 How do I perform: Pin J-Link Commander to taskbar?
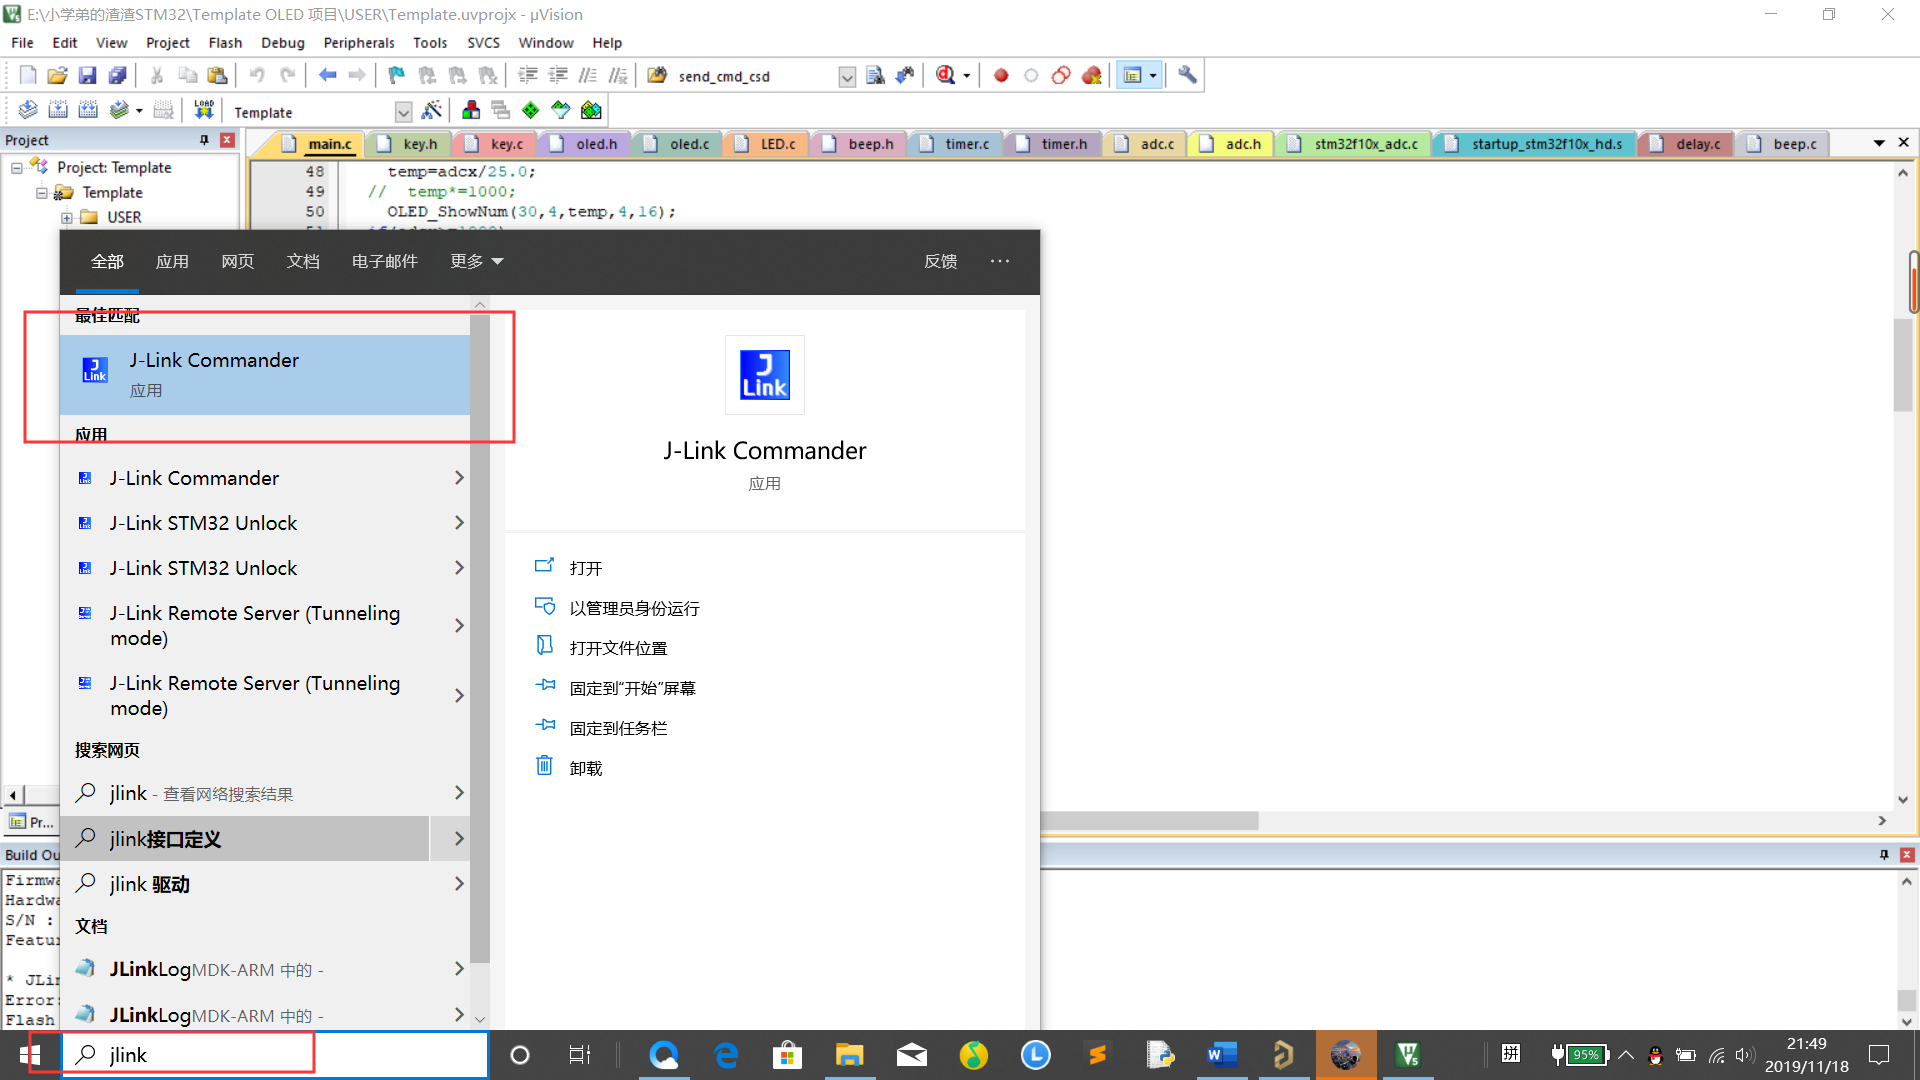(617, 727)
